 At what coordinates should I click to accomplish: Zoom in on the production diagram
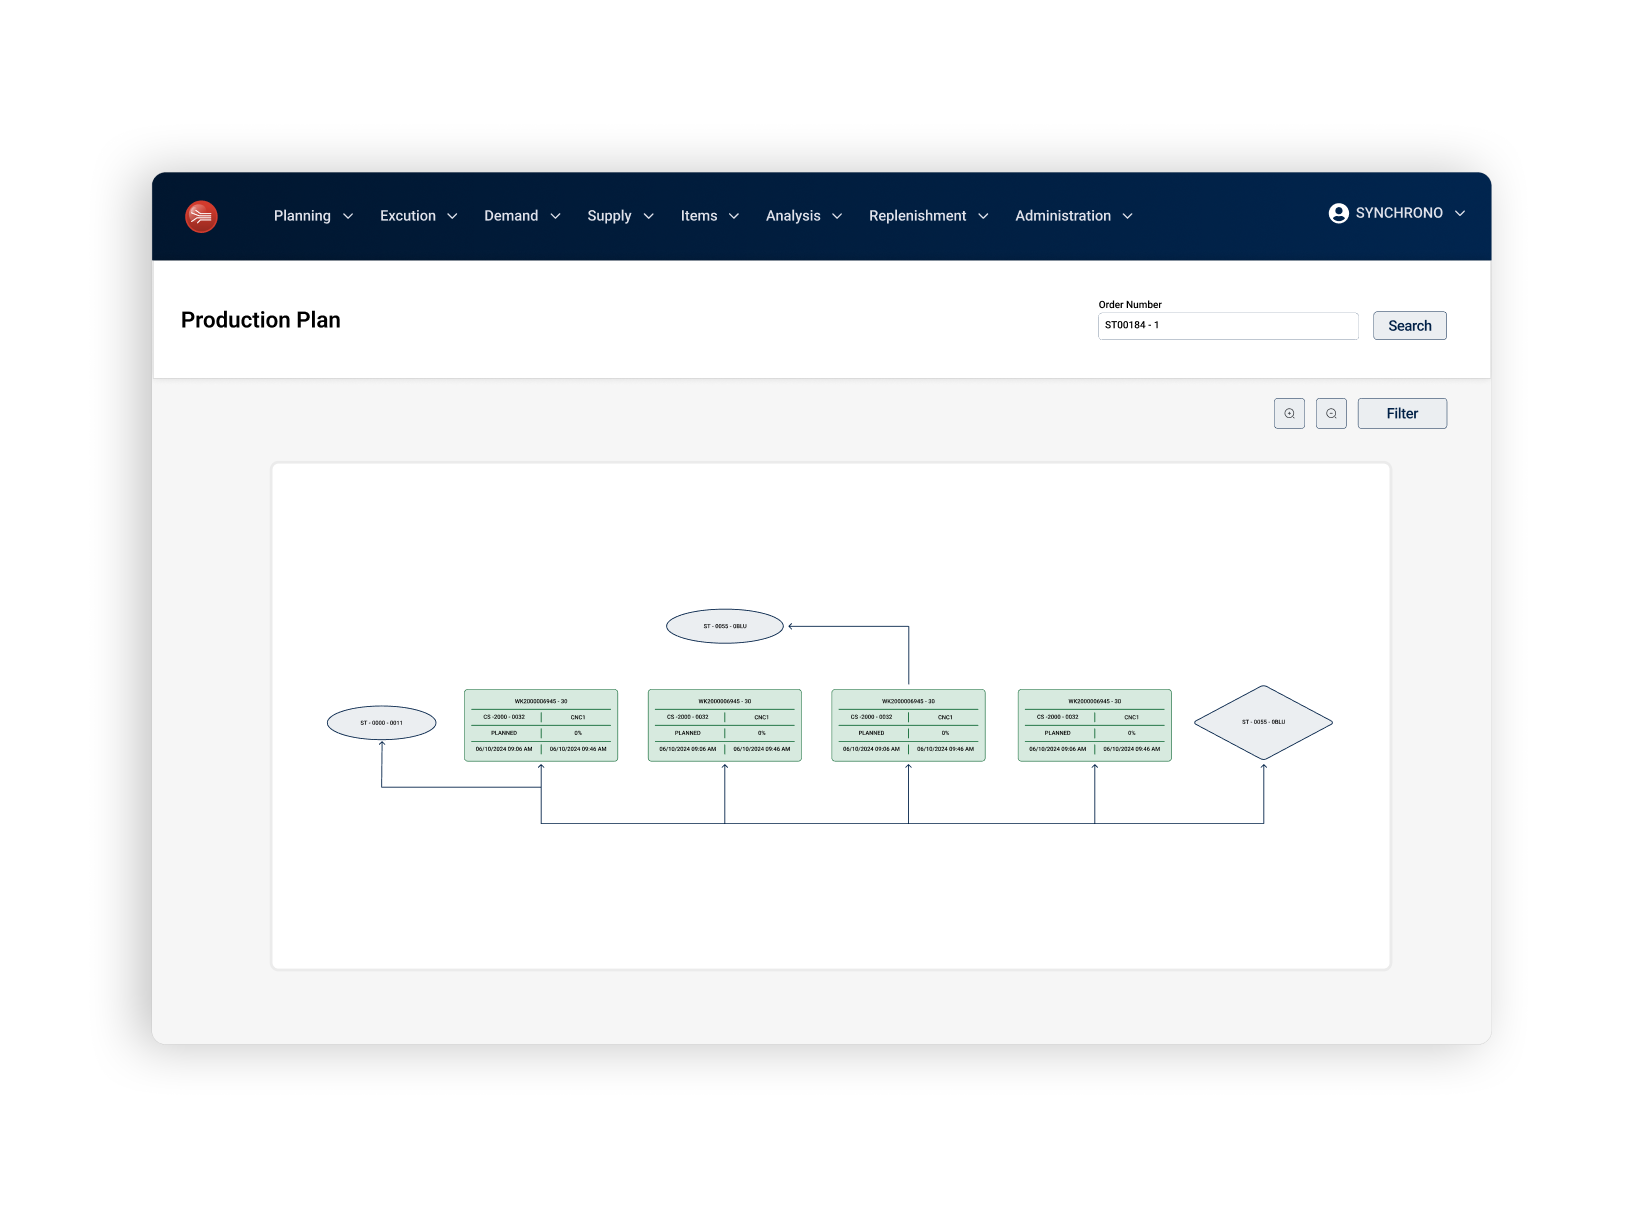coord(1289,414)
